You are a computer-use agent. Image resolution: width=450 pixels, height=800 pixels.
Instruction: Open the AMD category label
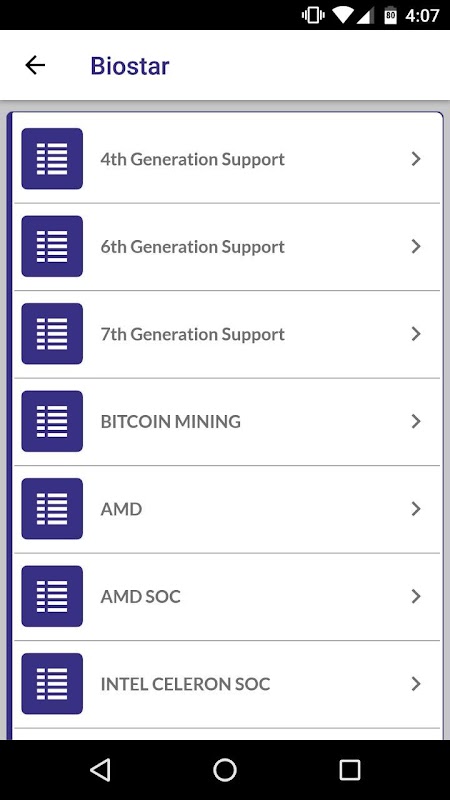pyautogui.click(x=121, y=509)
